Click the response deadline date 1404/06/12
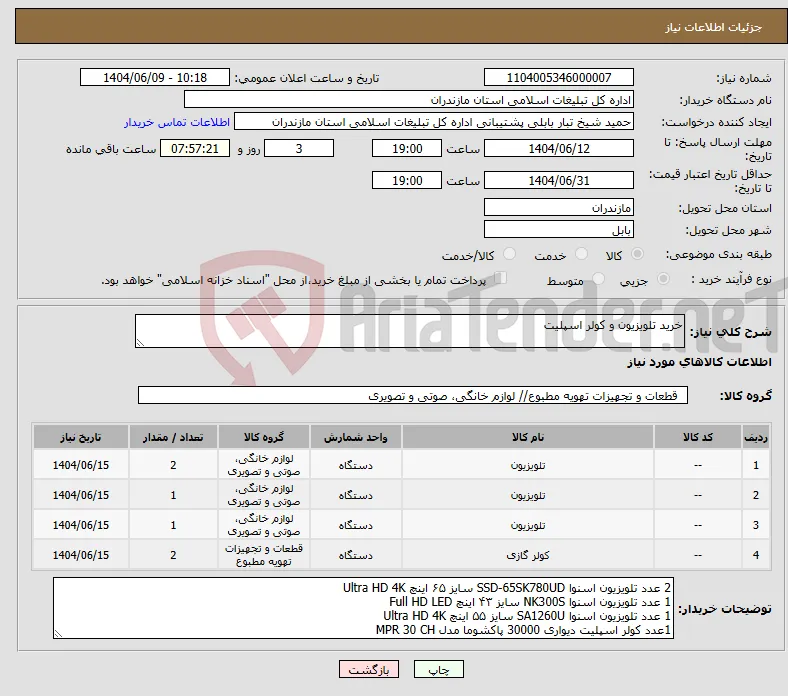 click(x=559, y=148)
